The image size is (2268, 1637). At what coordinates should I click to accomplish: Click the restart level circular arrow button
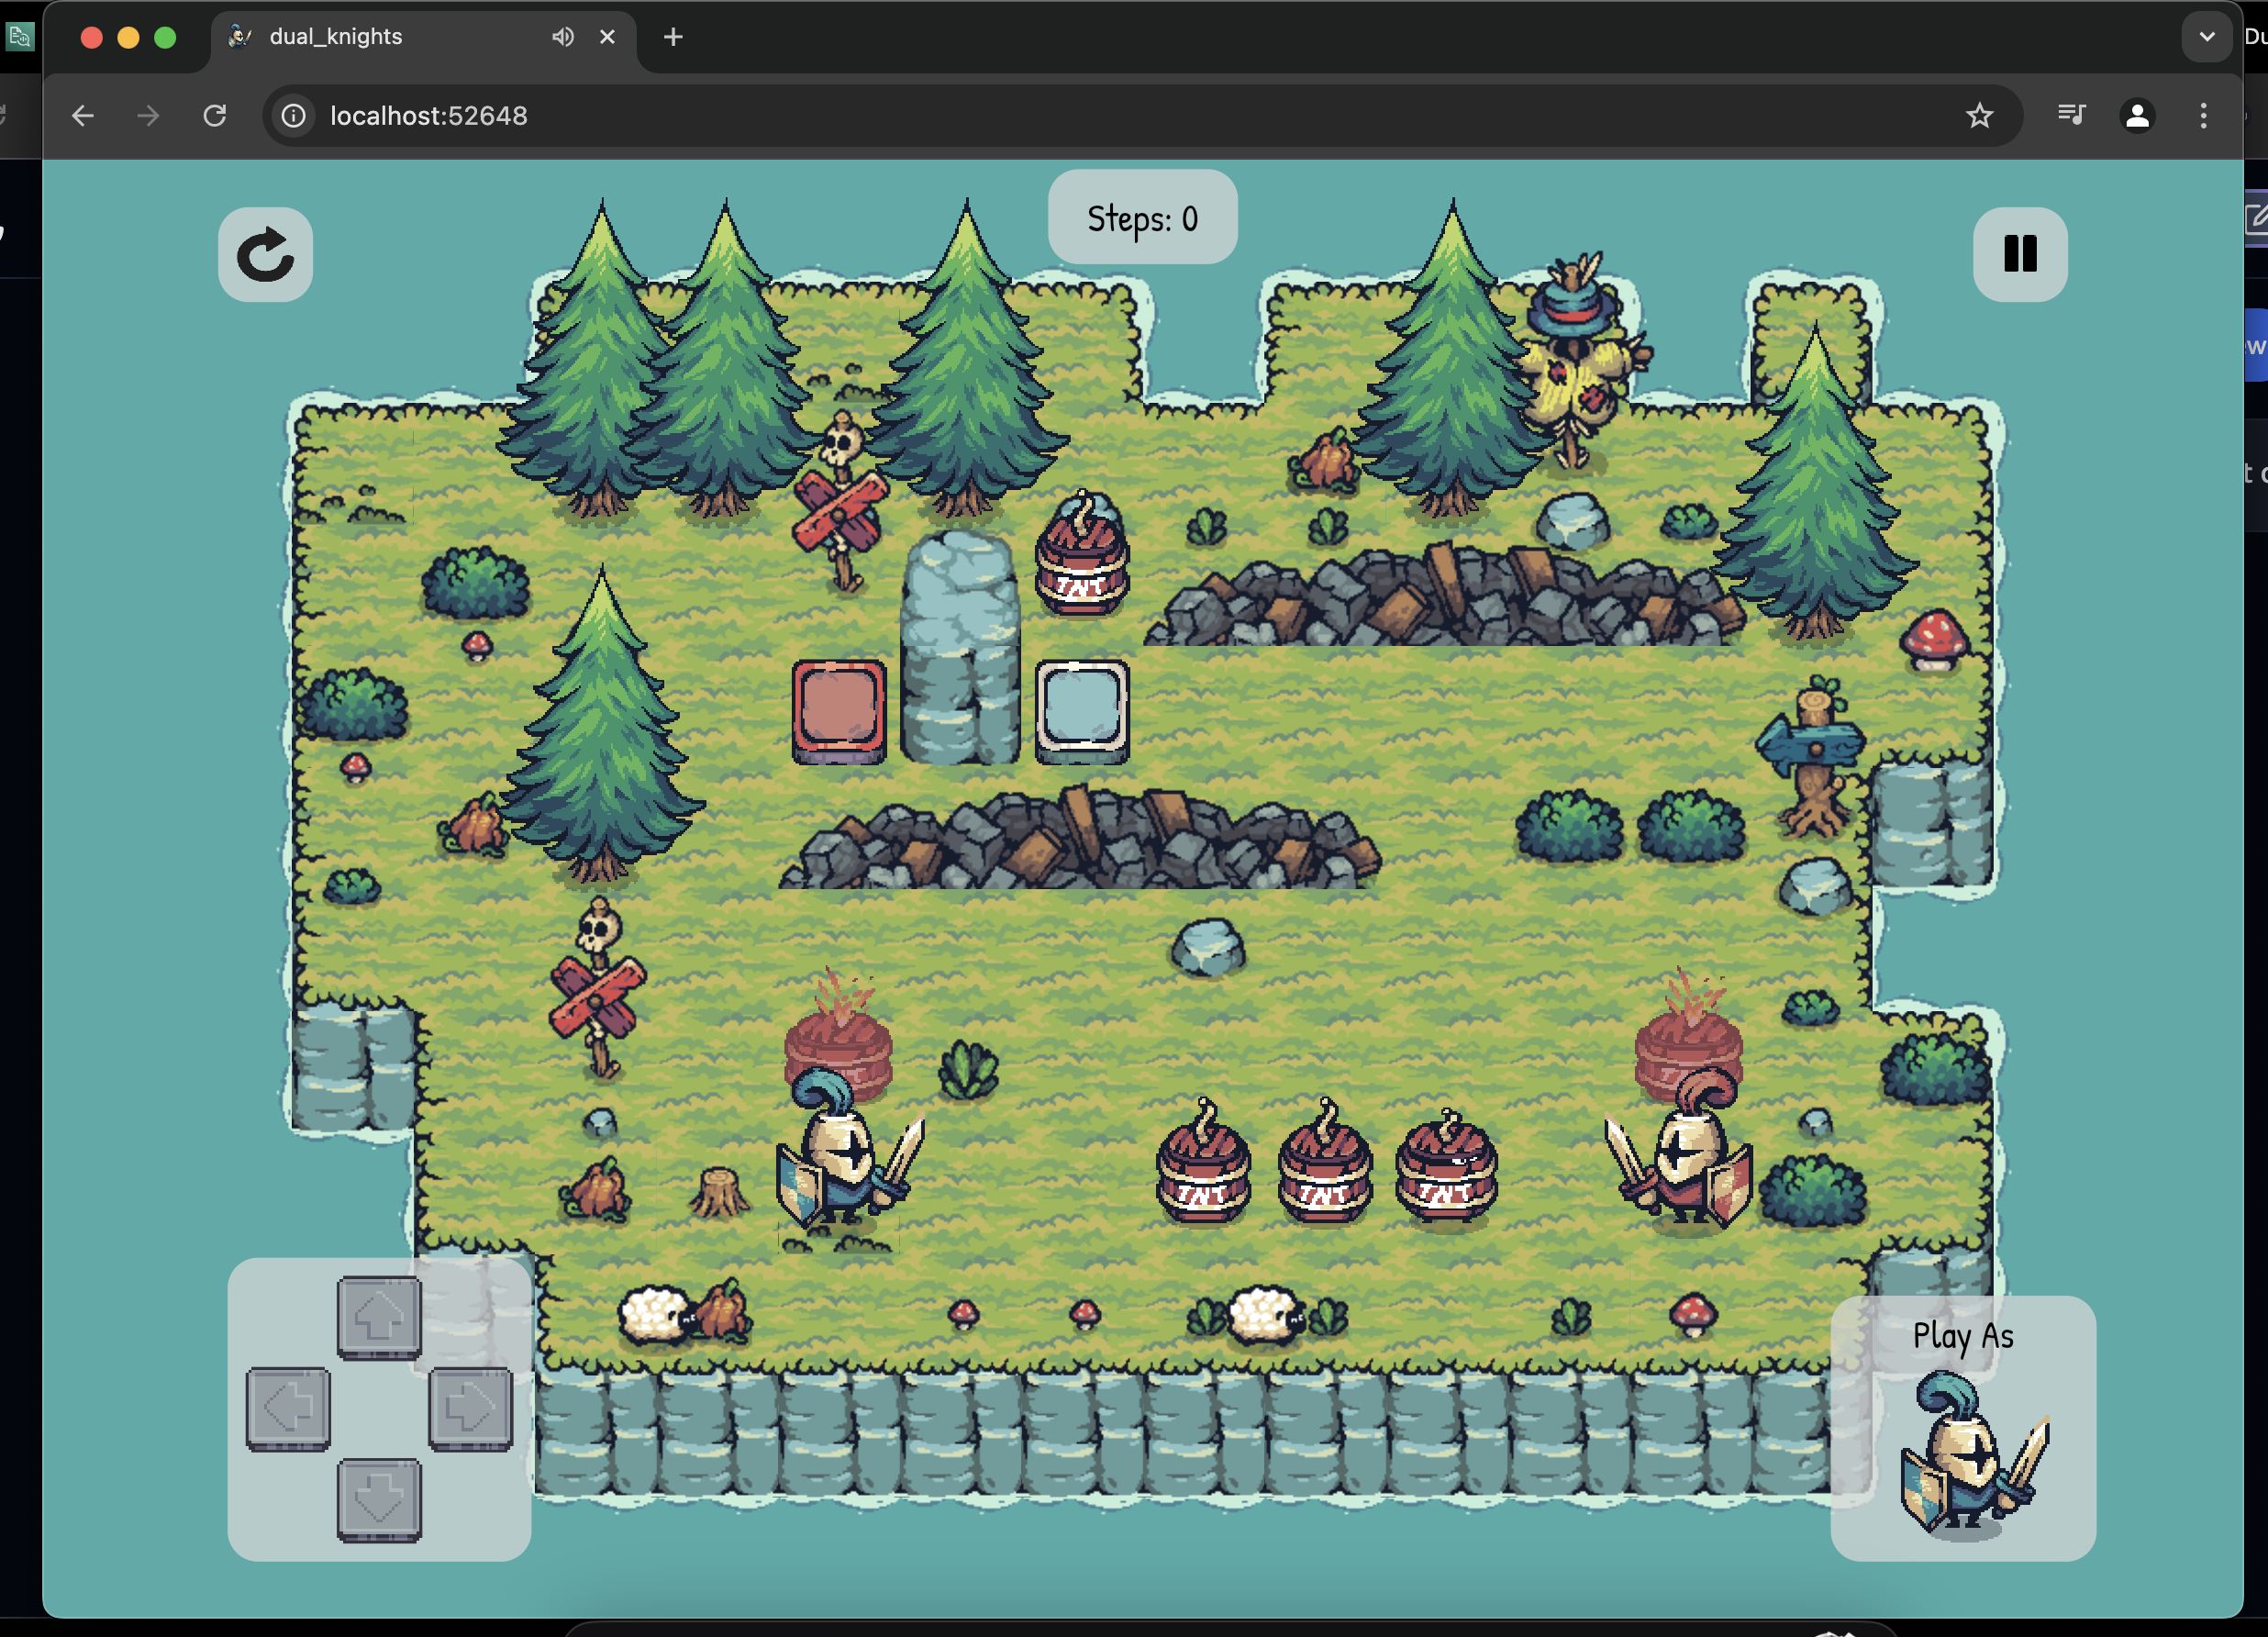pyautogui.click(x=265, y=255)
